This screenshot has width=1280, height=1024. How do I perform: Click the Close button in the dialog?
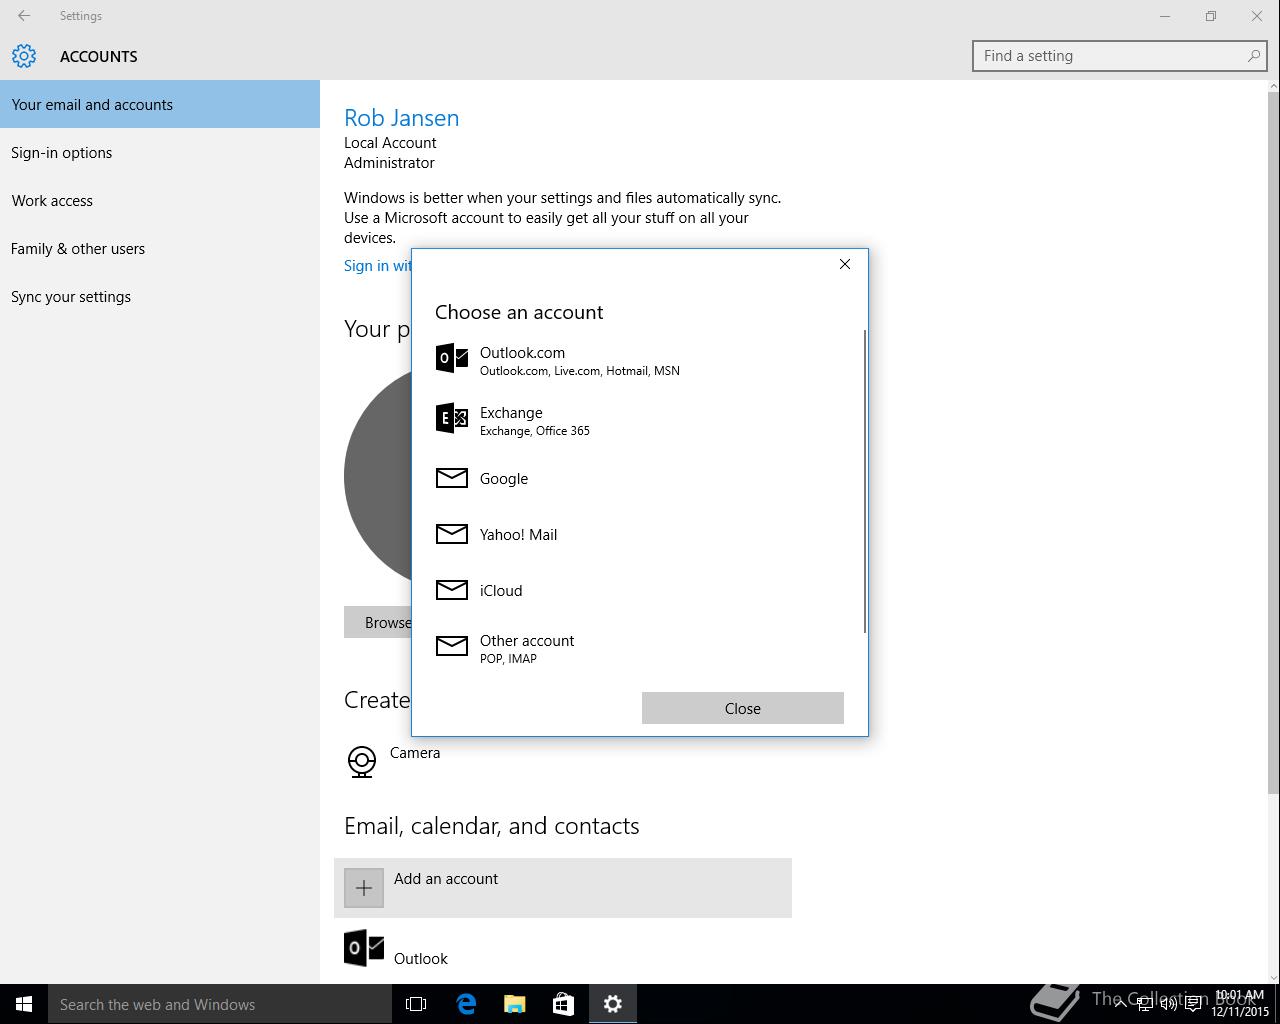coord(743,708)
